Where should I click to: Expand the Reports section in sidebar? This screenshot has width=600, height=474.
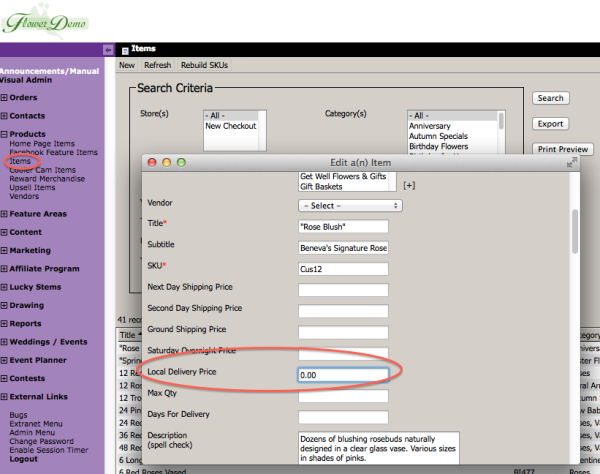point(4,324)
